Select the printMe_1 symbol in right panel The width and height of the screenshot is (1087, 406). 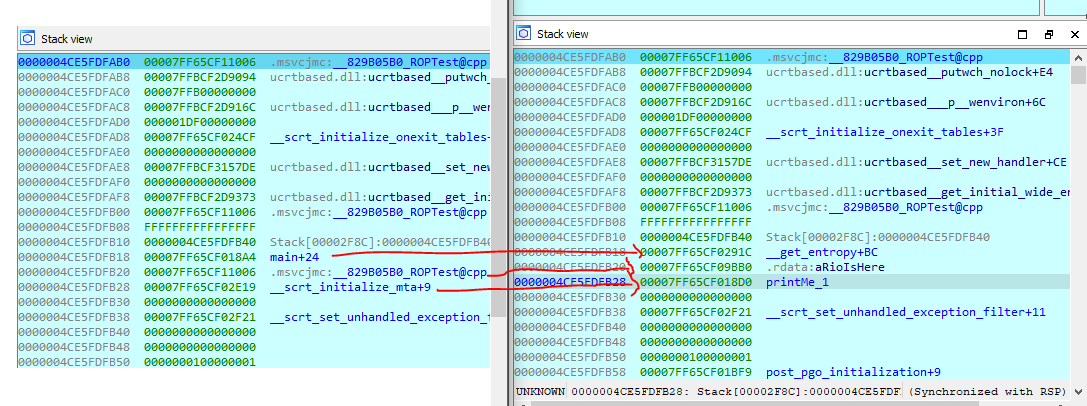(797, 282)
